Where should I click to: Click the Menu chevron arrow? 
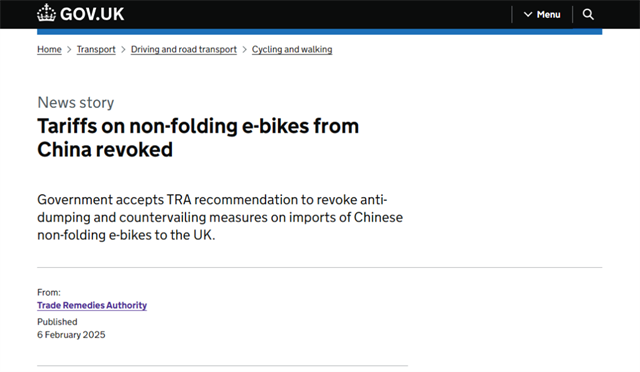click(528, 14)
